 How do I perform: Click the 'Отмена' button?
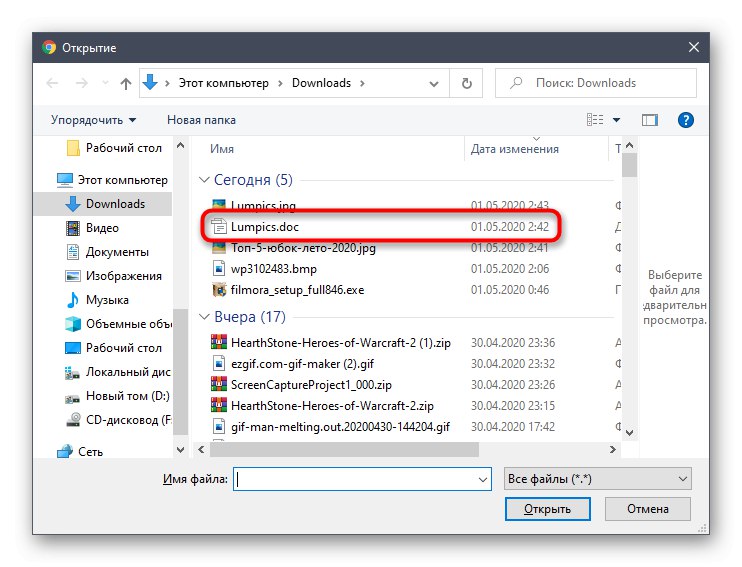coord(648,509)
